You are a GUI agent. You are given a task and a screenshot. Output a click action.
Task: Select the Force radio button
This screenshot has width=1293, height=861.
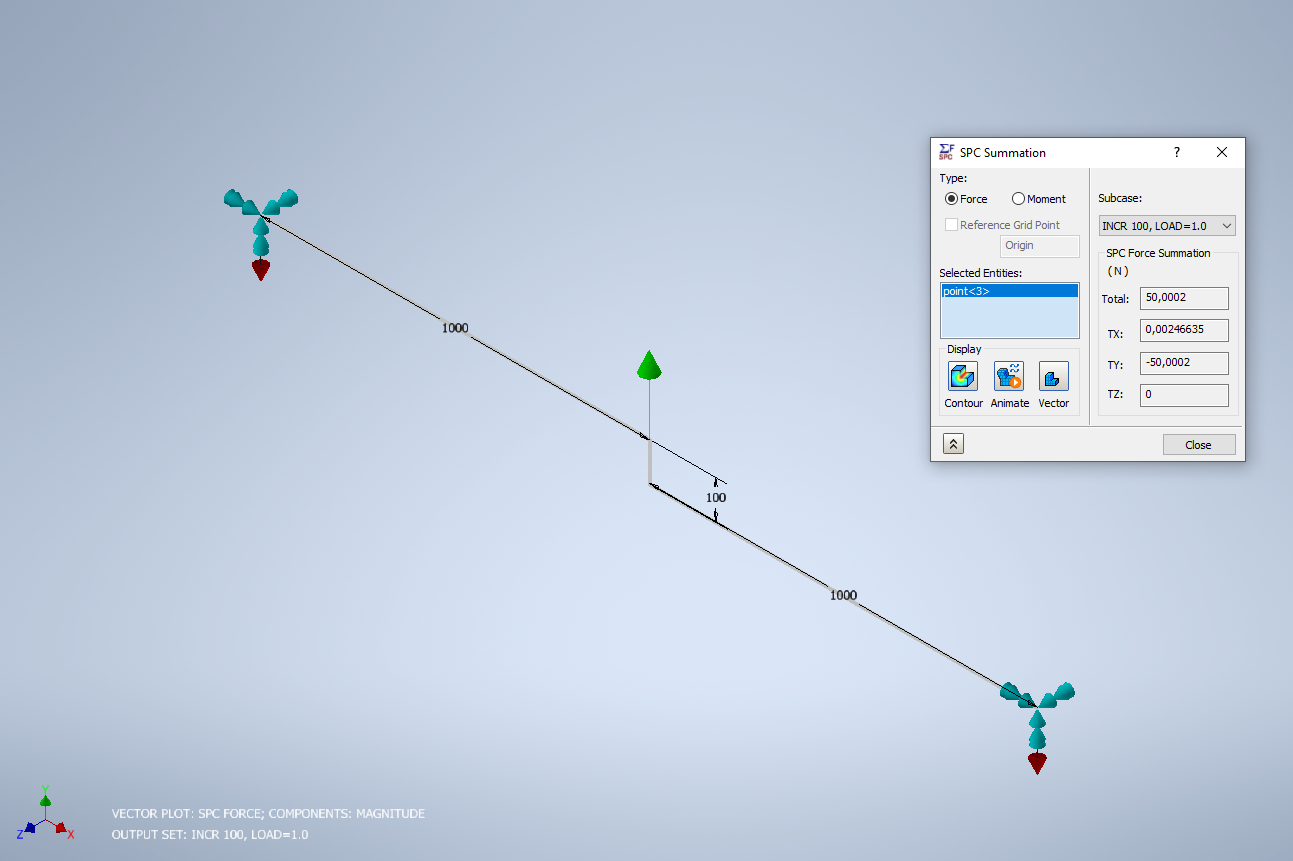[x=951, y=198]
